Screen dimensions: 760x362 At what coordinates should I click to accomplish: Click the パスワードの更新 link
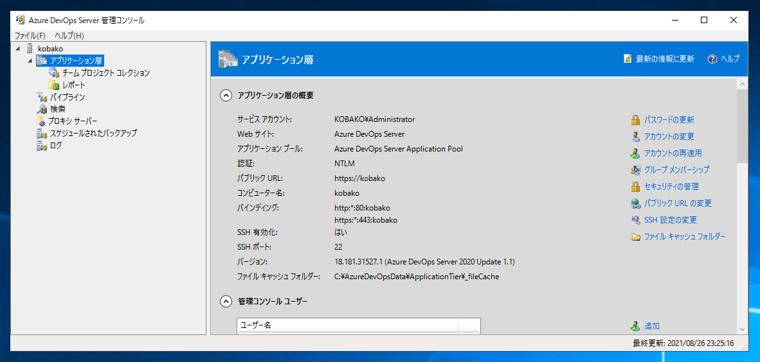(669, 120)
